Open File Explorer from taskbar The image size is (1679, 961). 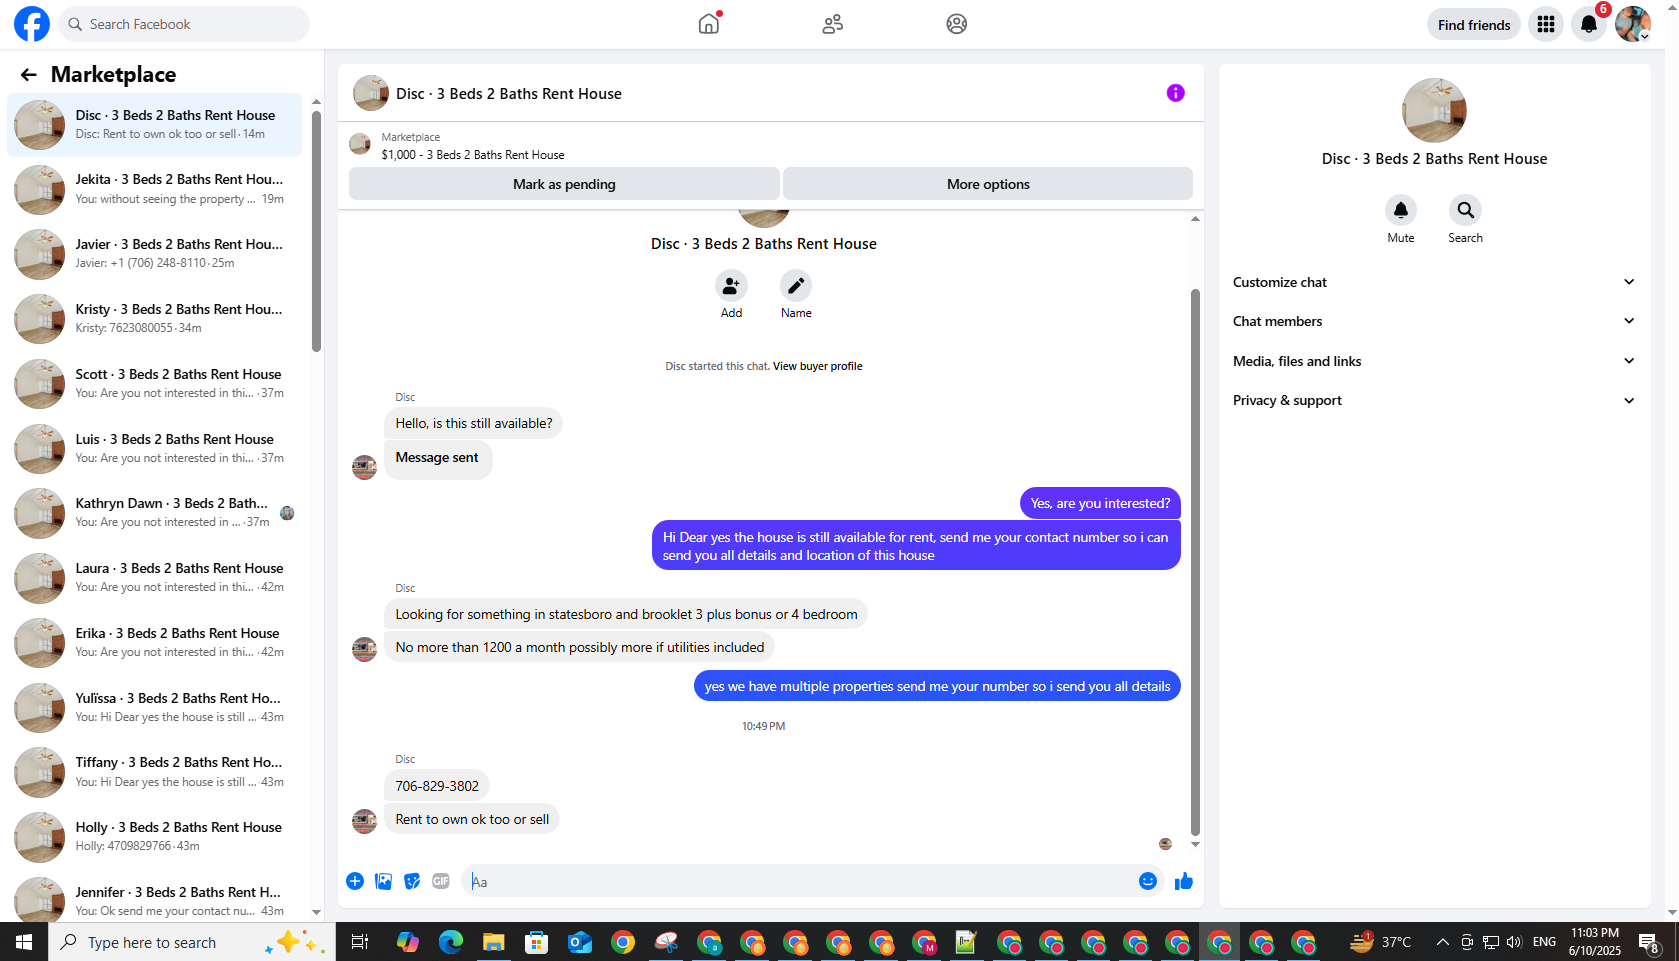[494, 942]
